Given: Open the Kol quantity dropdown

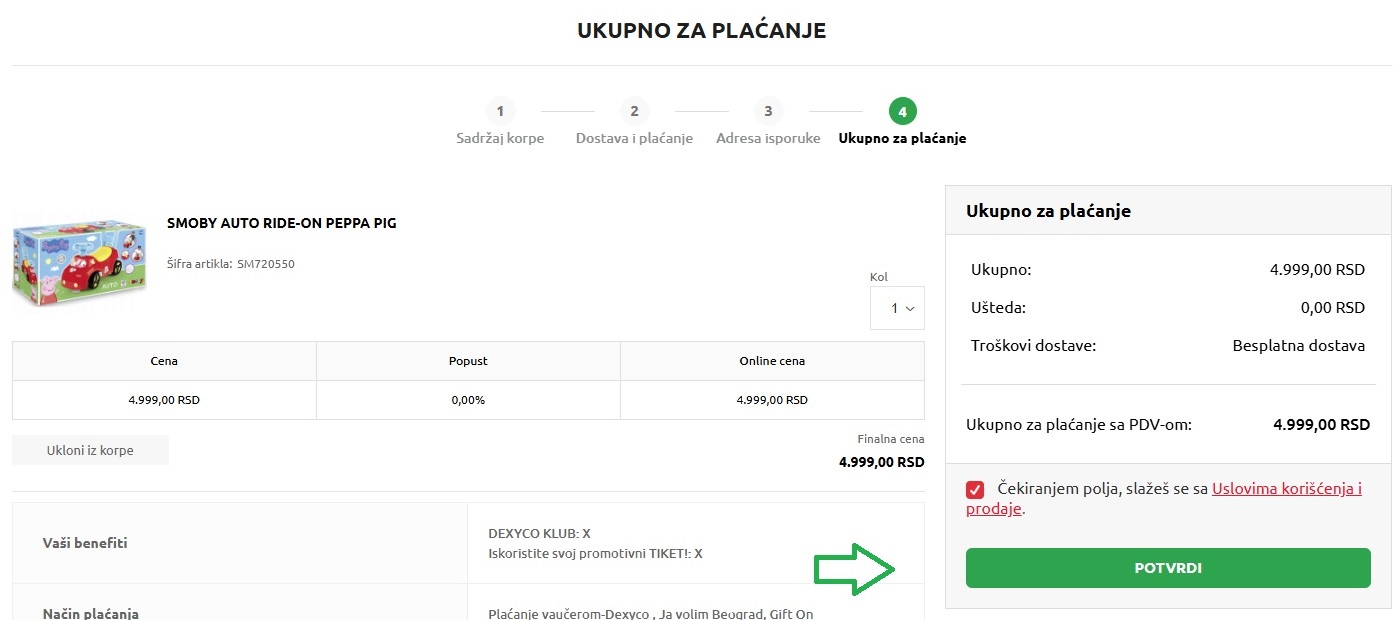Looking at the screenshot, I should point(897,309).
